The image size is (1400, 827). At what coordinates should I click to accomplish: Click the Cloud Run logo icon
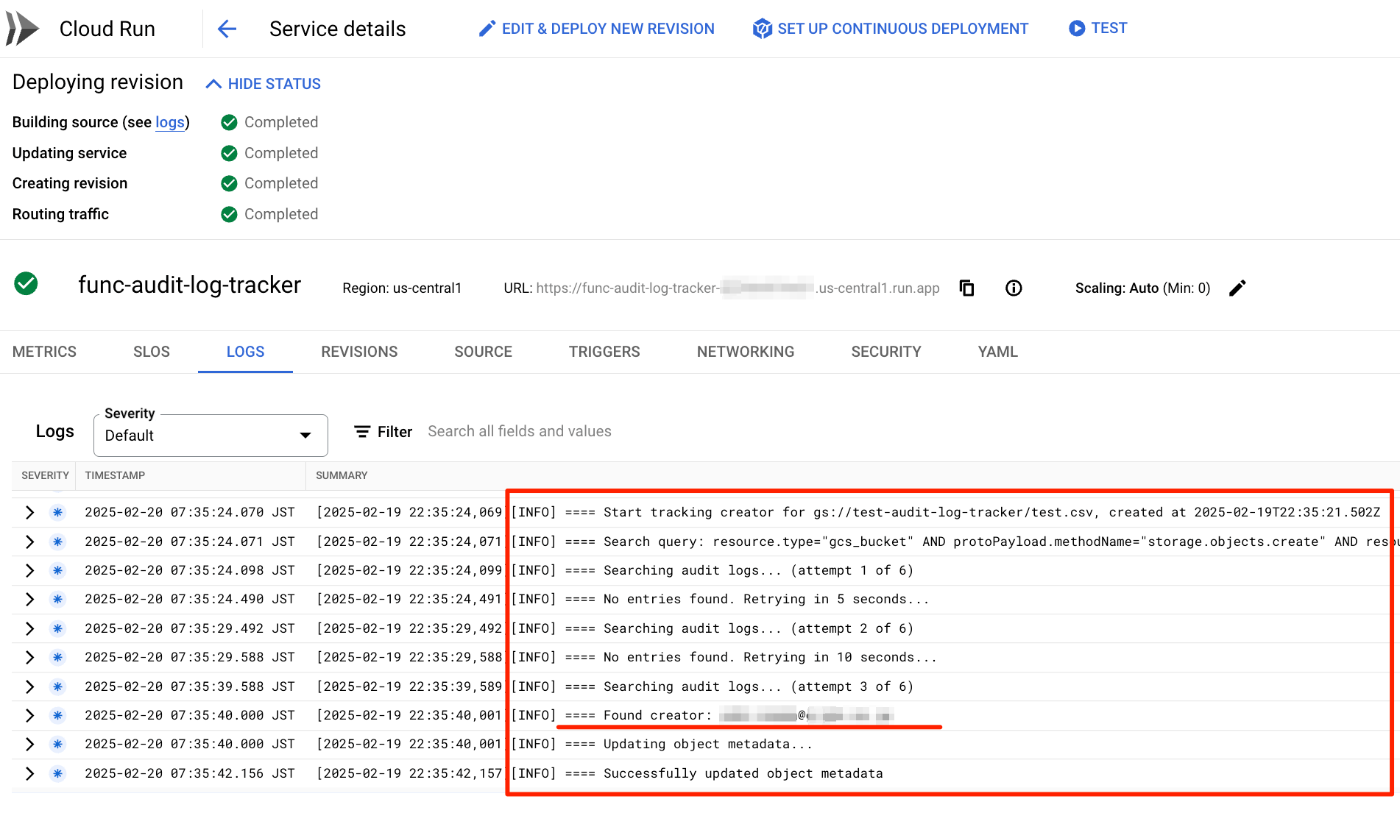click(21, 29)
